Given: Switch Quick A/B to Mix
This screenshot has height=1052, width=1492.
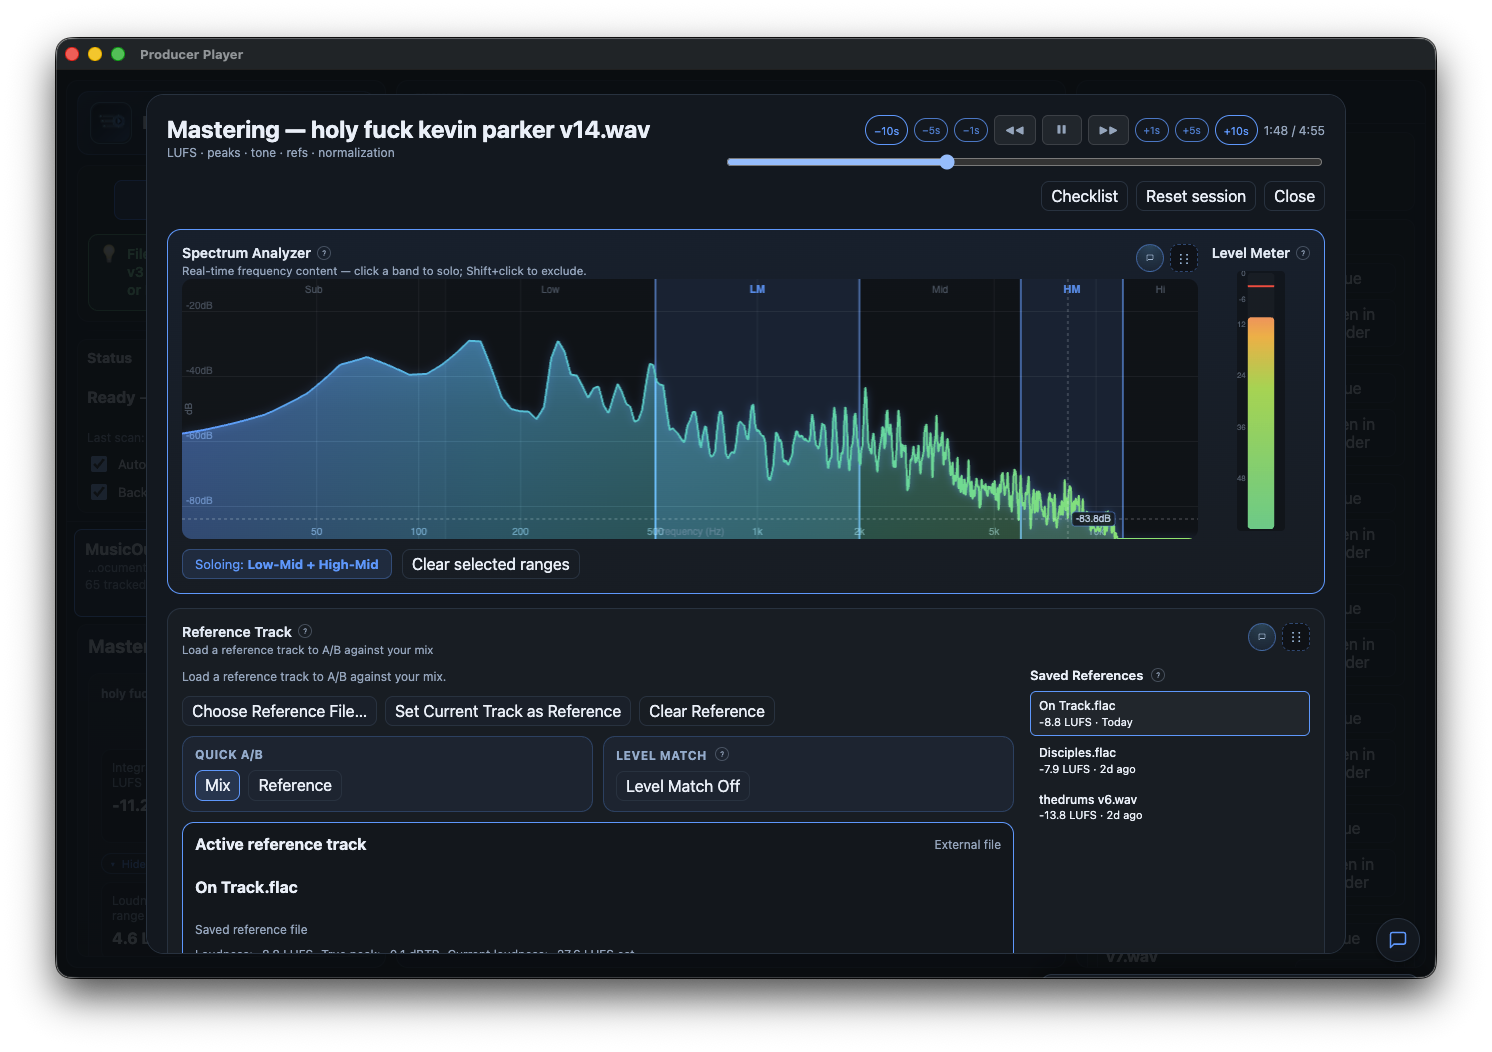Looking at the screenshot, I should [x=217, y=785].
